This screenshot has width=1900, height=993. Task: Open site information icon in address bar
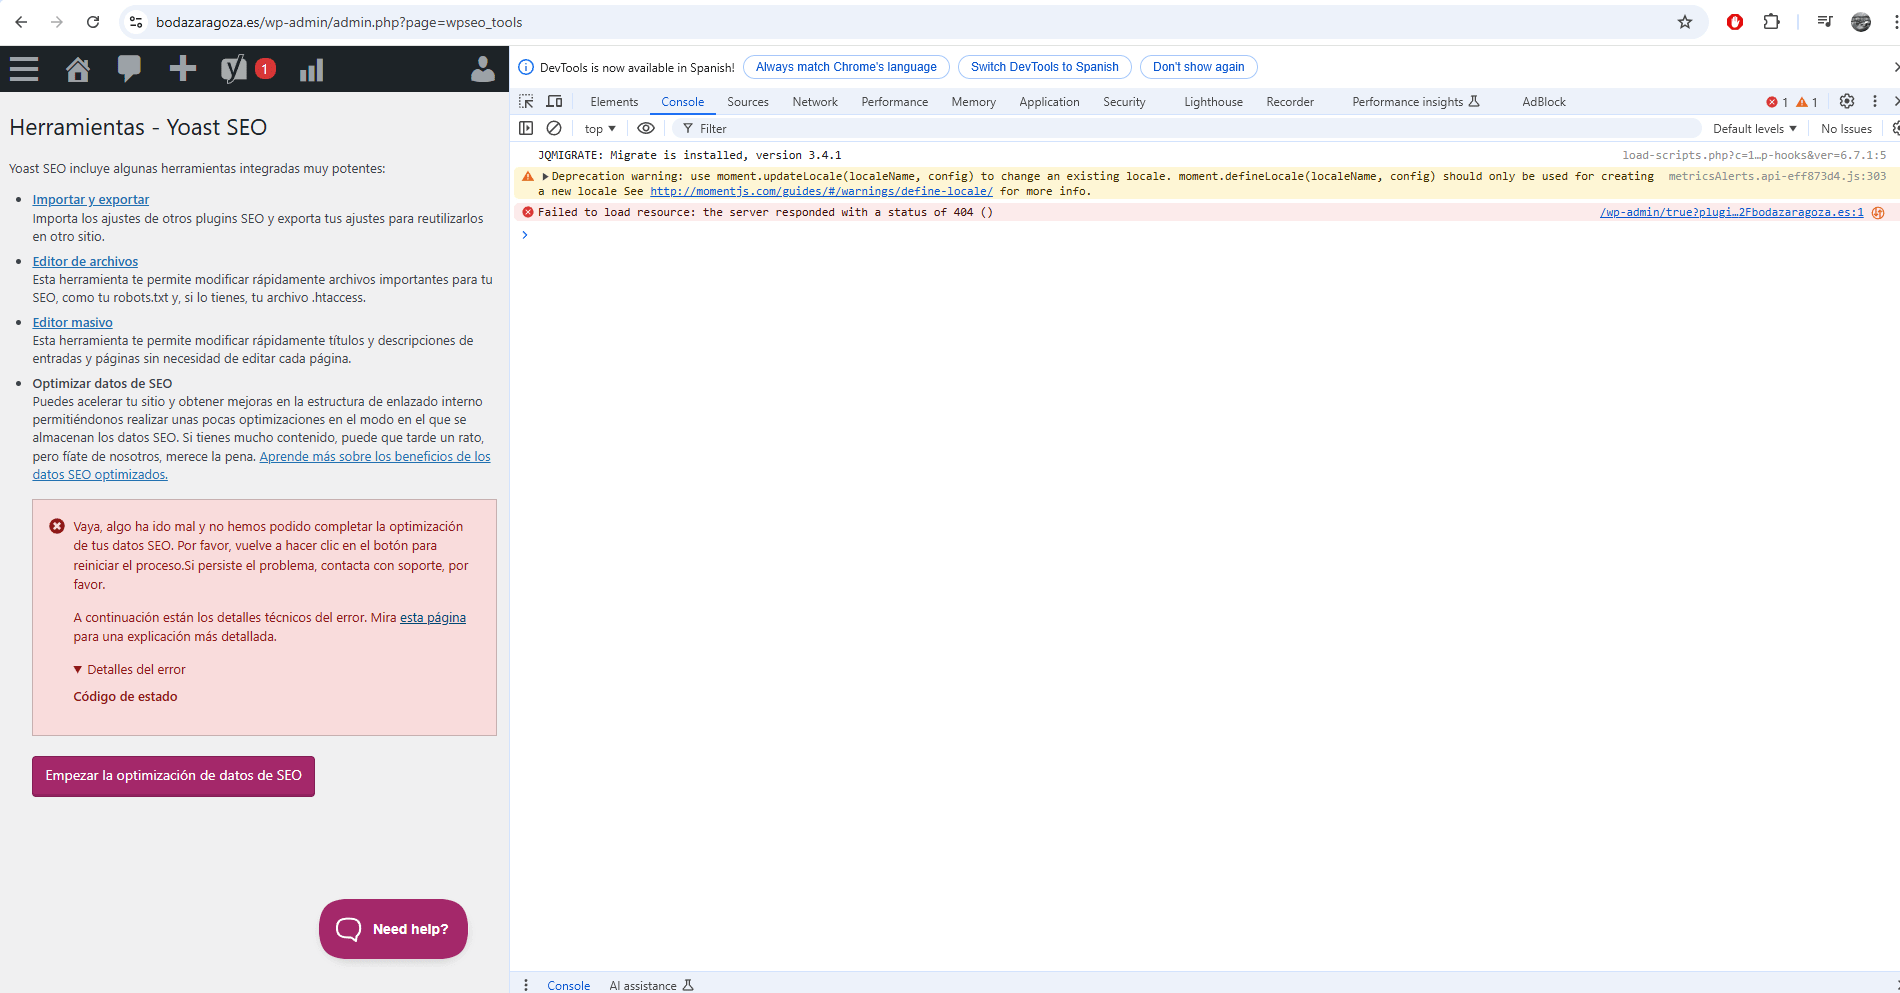(137, 22)
